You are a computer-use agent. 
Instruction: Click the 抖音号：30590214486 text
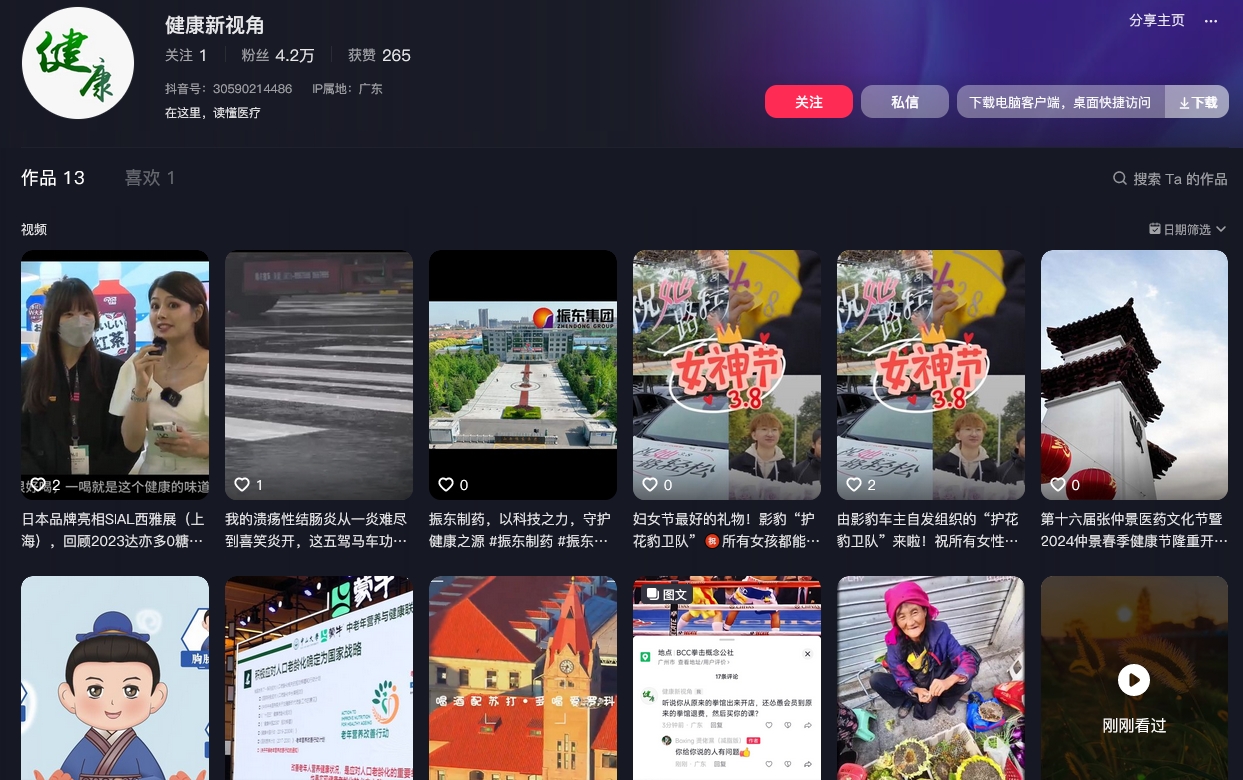tap(229, 89)
